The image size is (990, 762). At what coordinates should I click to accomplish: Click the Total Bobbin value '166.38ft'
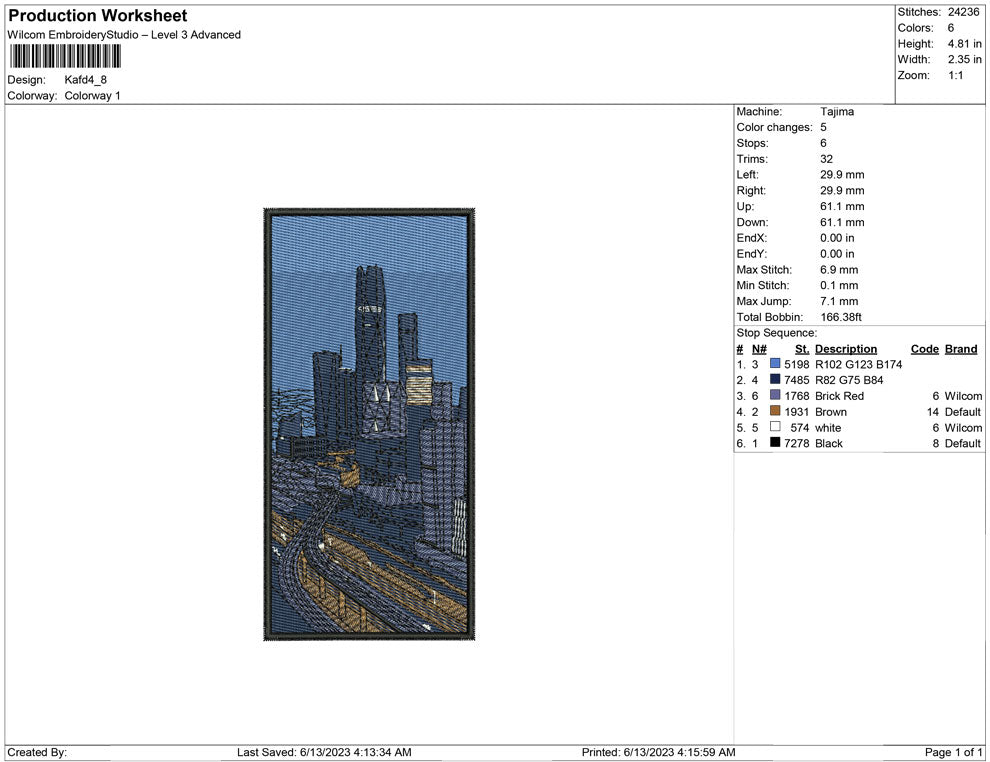coord(841,317)
